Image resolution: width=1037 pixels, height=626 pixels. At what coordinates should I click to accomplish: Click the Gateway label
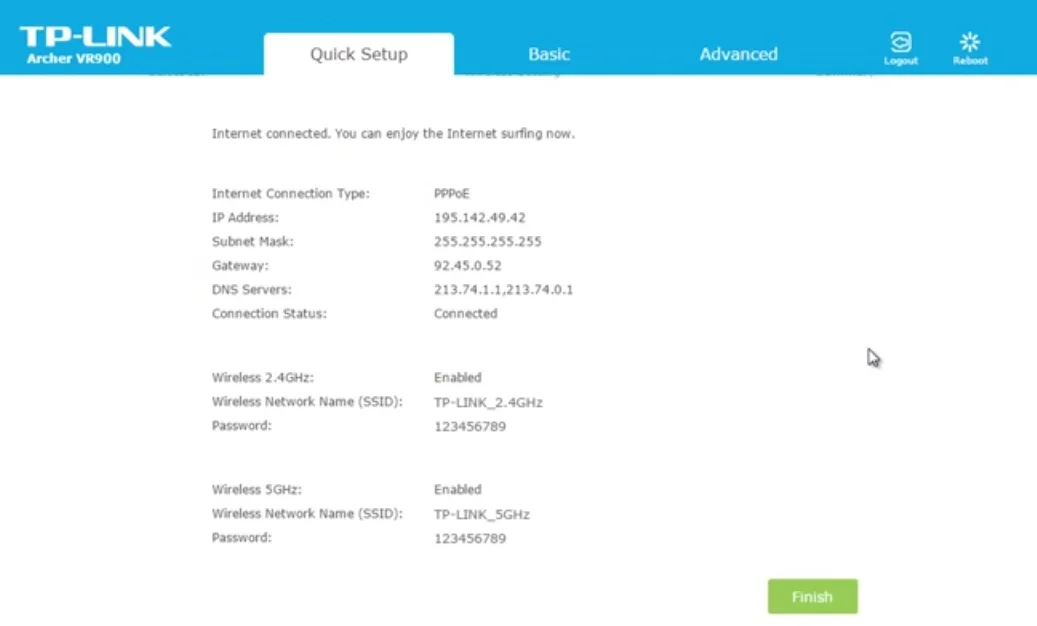click(x=240, y=265)
